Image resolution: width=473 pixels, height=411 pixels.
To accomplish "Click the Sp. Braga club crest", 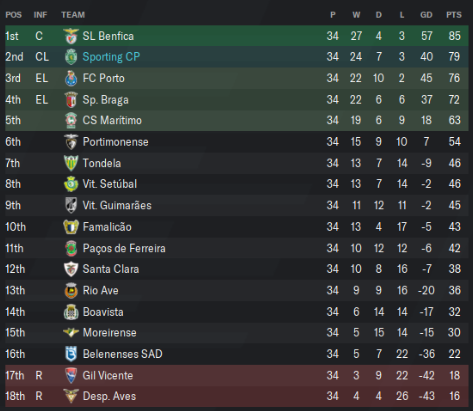I will (71, 100).
